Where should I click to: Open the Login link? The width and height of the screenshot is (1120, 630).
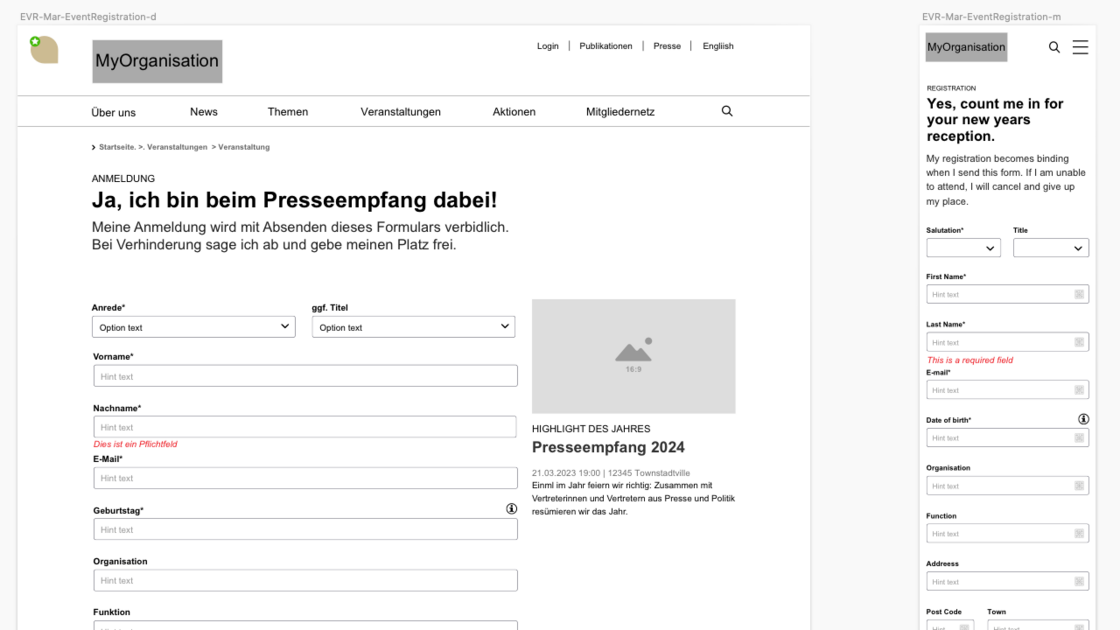point(548,46)
